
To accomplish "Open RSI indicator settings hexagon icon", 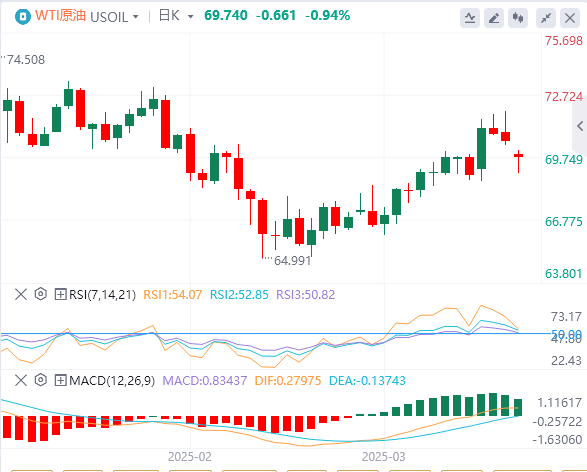I will pyautogui.click(x=40, y=294).
